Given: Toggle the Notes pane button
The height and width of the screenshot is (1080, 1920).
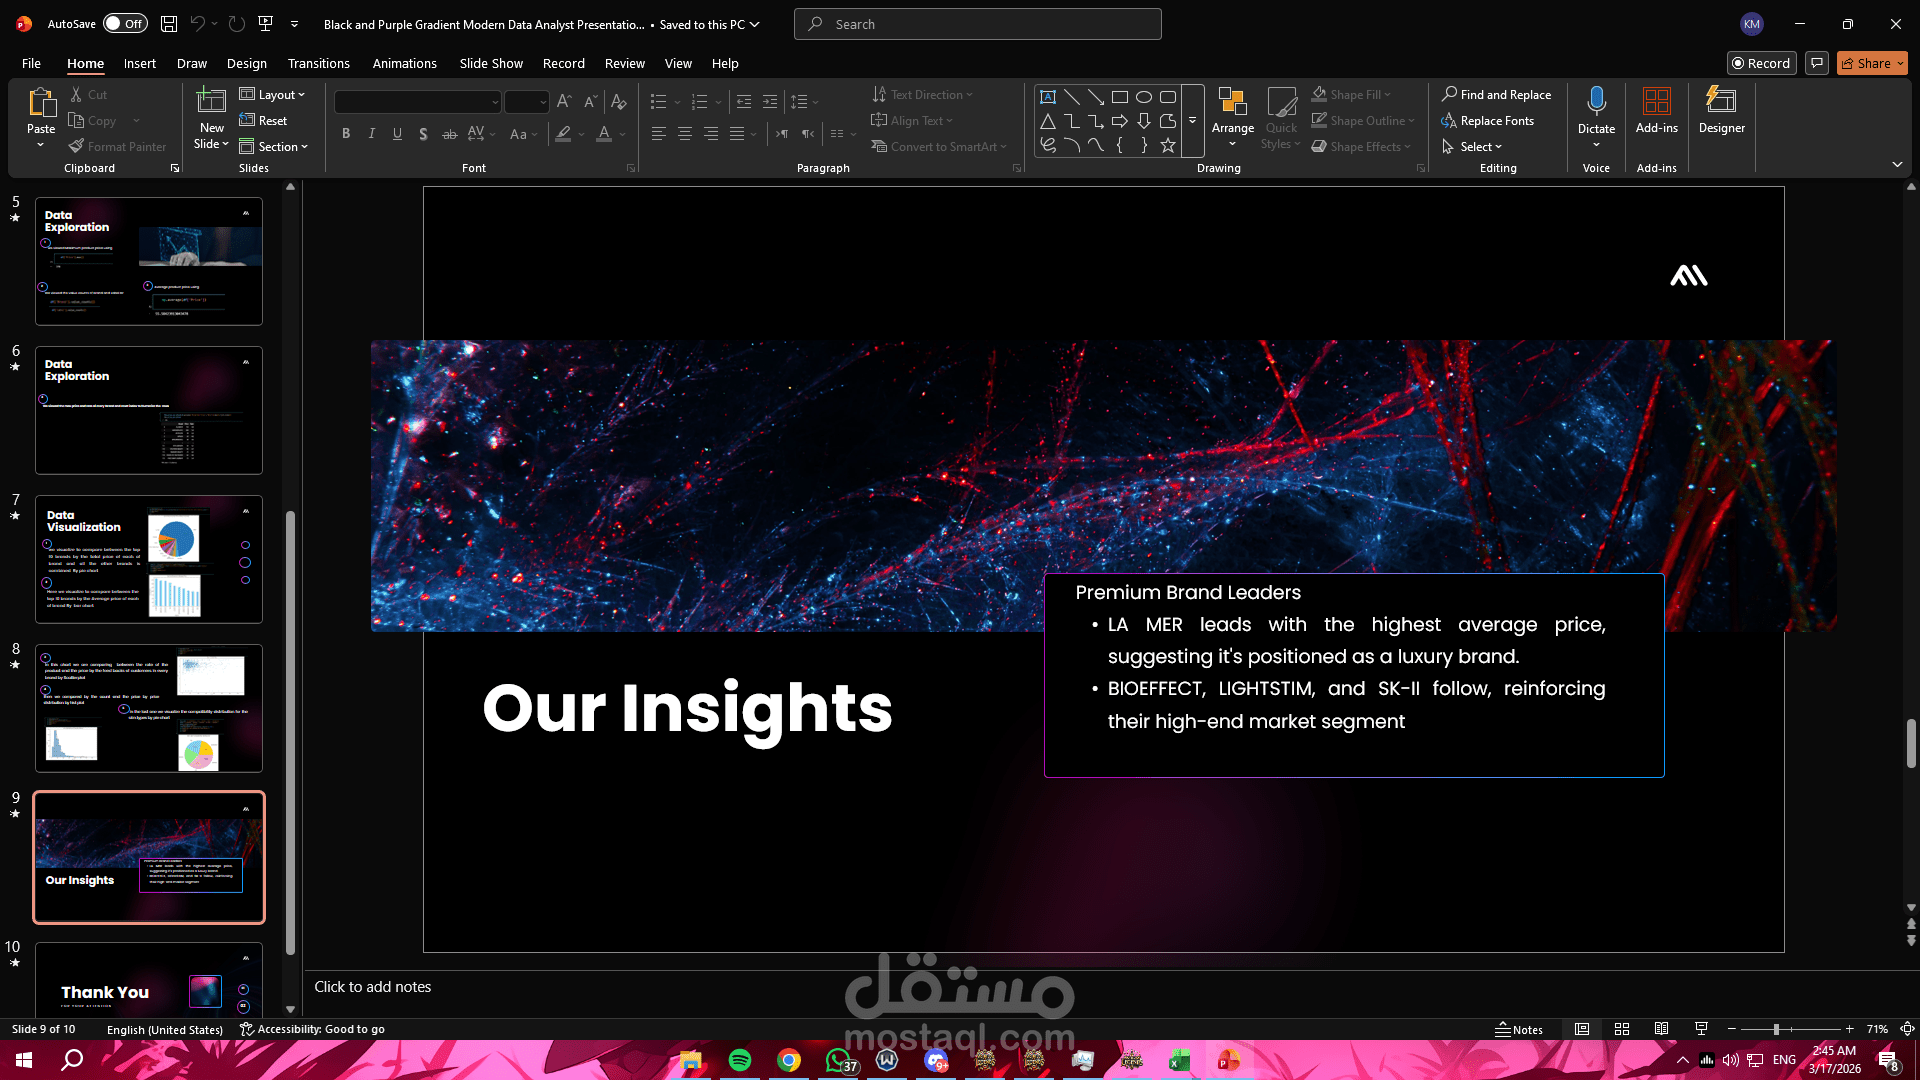Looking at the screenshot, I should (1519, 1029).
